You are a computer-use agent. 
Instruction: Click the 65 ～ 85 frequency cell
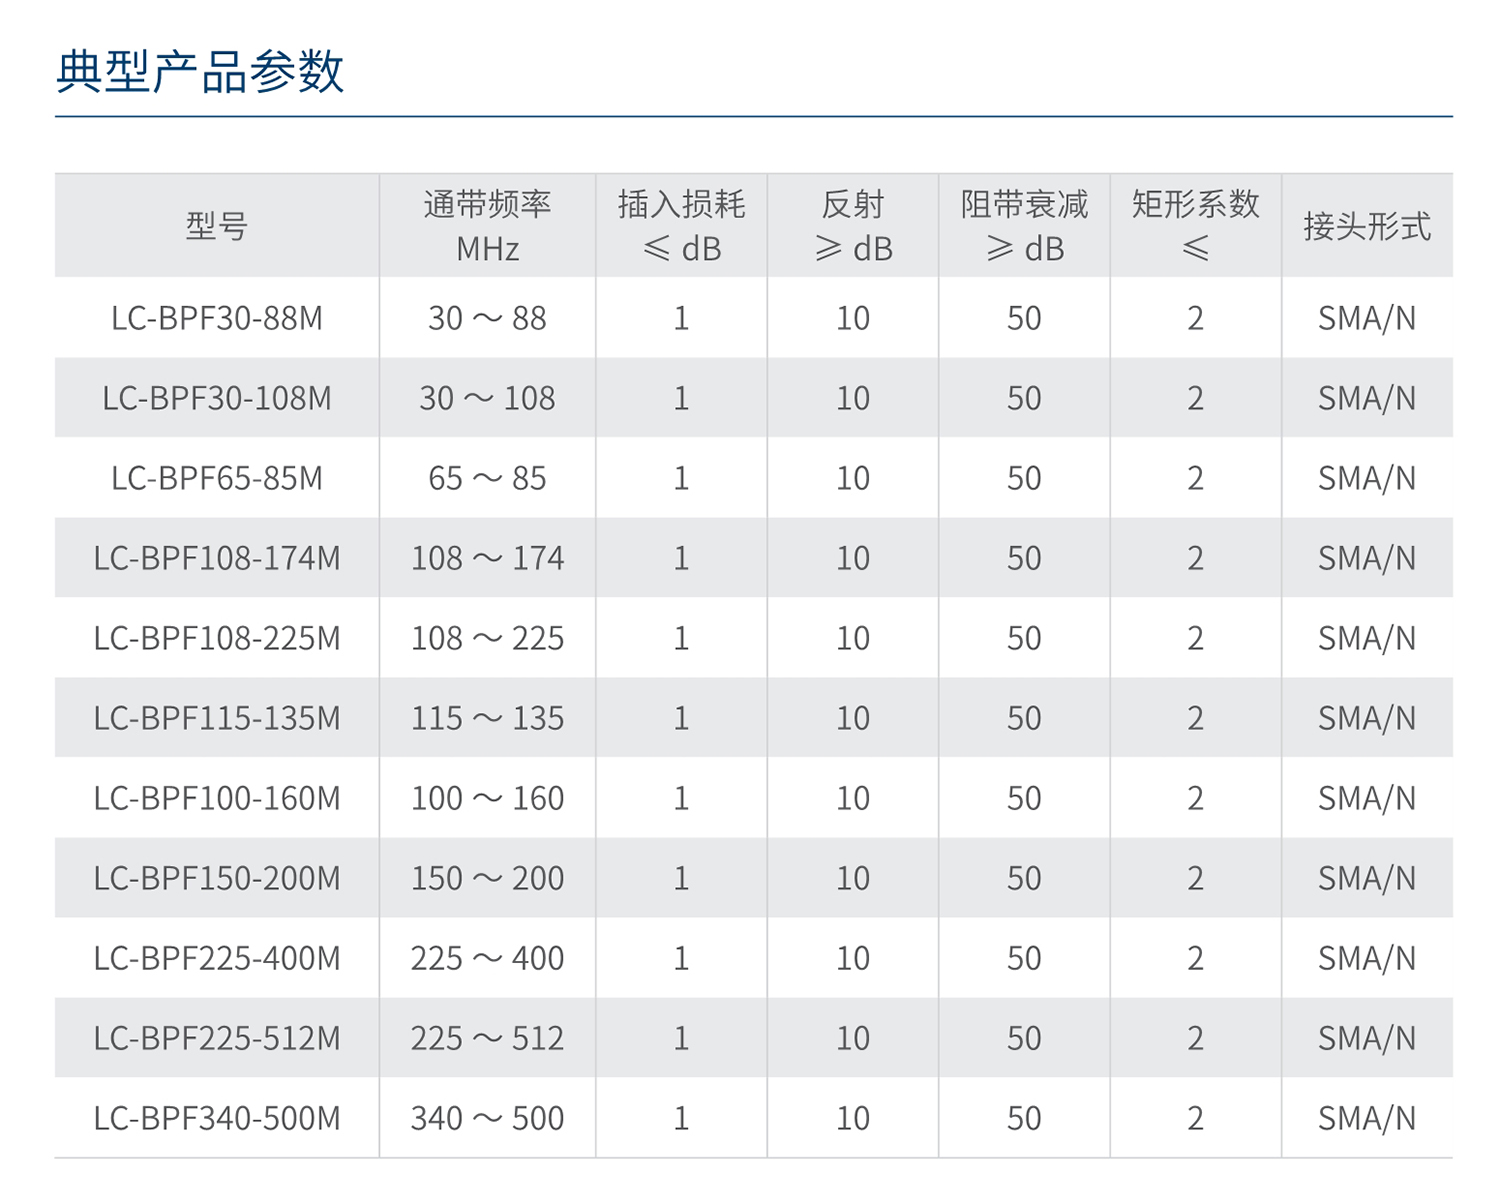click(x=487, y=478)
